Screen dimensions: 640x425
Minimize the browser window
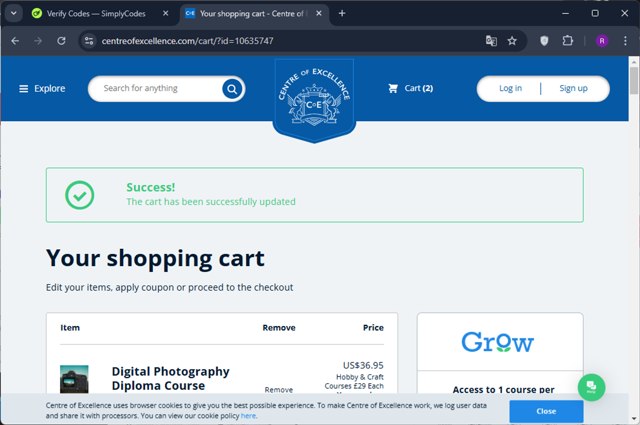[x=565, y=13]
